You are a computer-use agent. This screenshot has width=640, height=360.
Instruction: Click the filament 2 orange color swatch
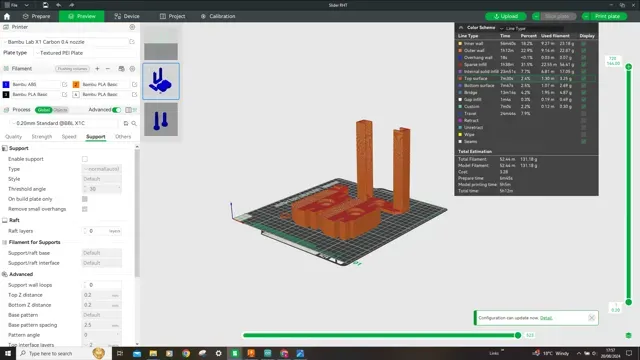pos(76,84)
